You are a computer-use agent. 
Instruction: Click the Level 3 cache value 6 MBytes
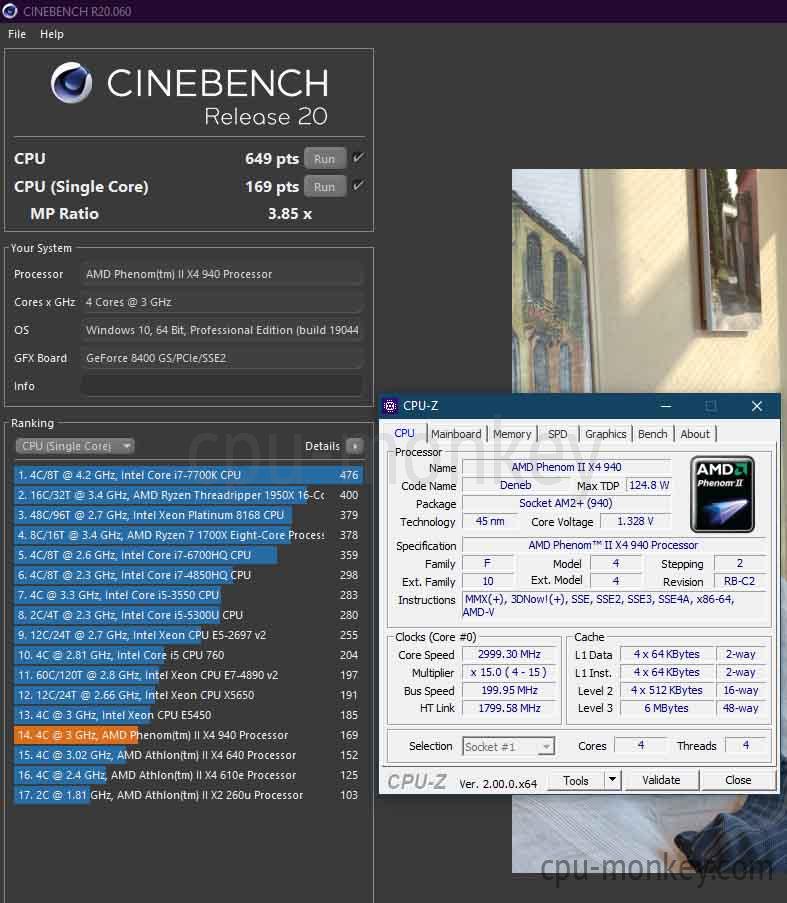pyautogui.click(x=666, y=708)
